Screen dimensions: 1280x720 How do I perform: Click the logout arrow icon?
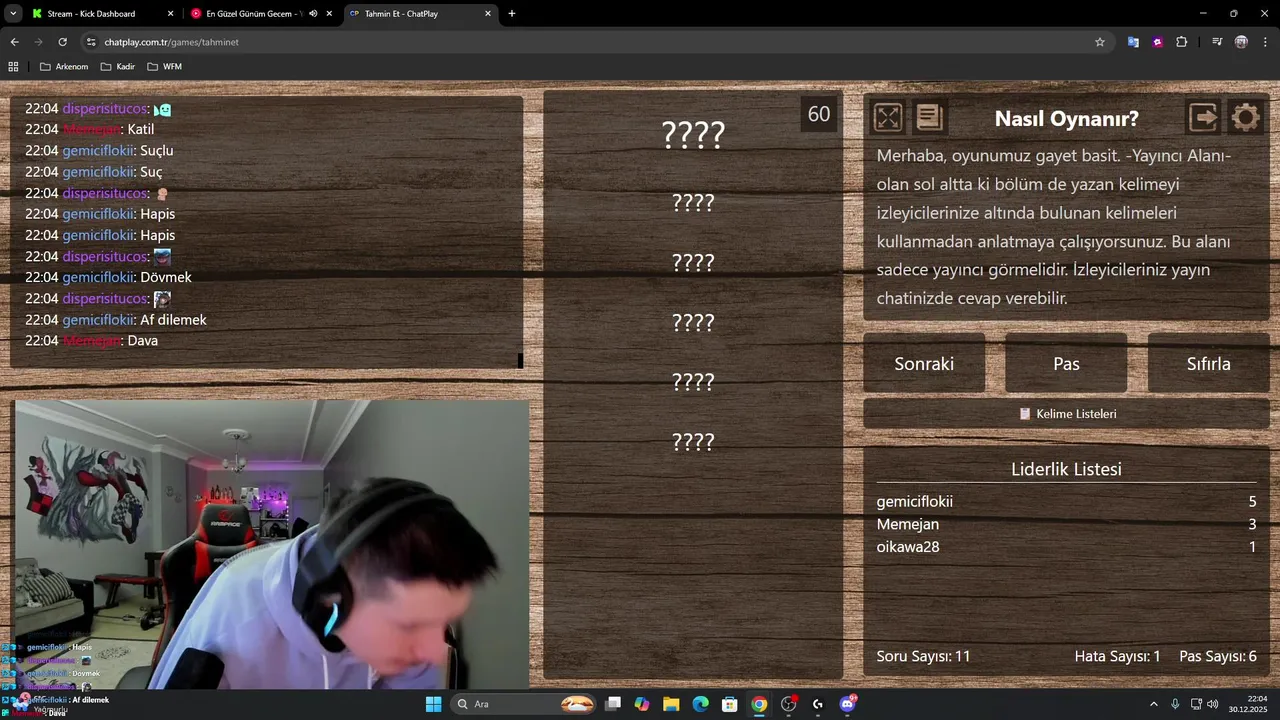pyautogui.click(x=1203, y=118)
